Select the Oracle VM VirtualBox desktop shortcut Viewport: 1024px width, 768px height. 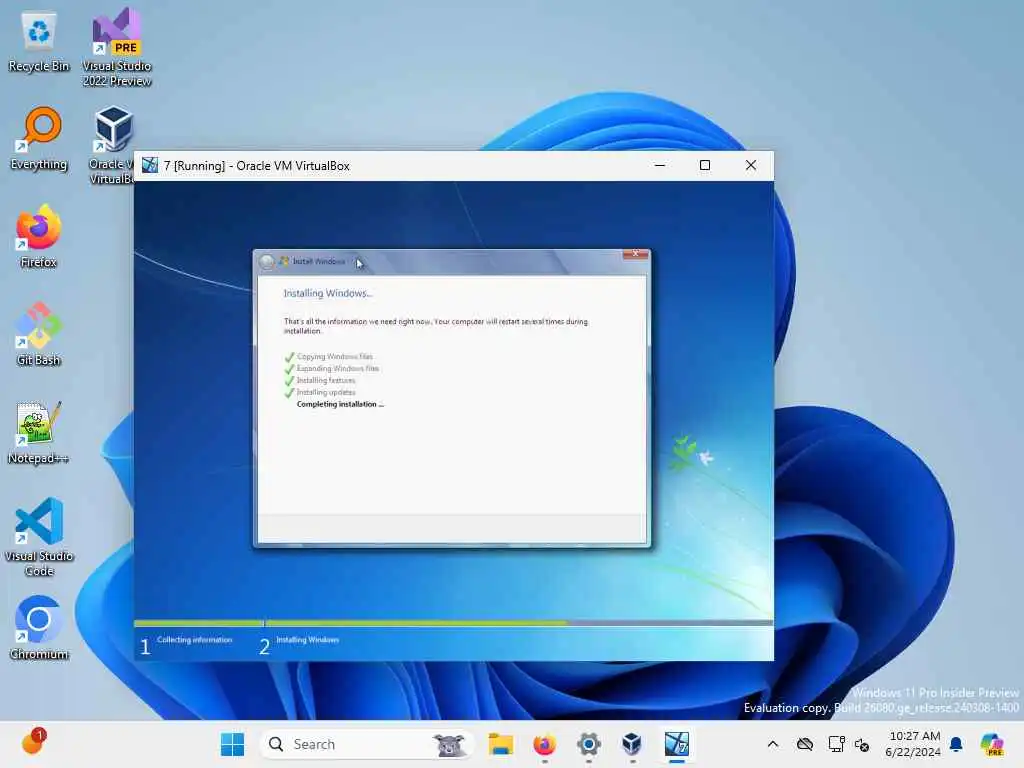(112, 145)
